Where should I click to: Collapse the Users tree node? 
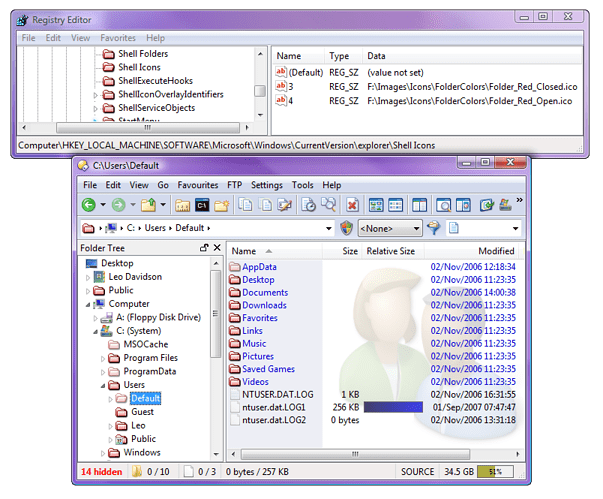click(103, 385)
